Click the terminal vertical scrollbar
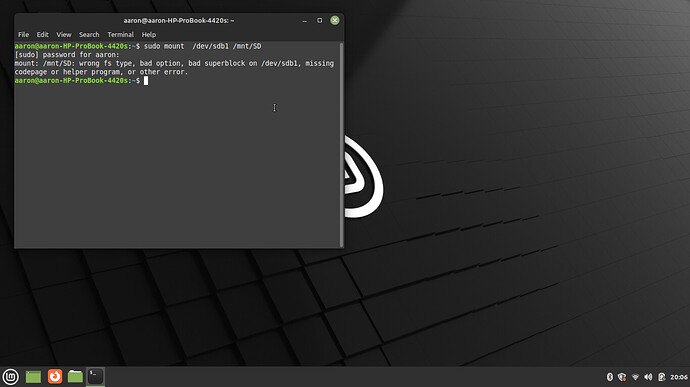This screenshot has height=387, width=690. (341, 145)
